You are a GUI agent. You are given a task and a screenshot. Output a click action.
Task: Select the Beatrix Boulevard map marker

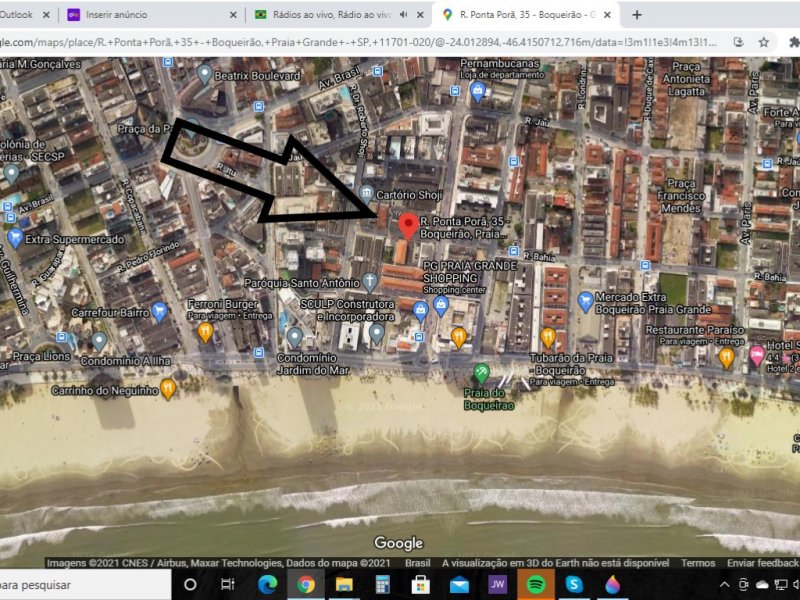(x=205, y=74)
